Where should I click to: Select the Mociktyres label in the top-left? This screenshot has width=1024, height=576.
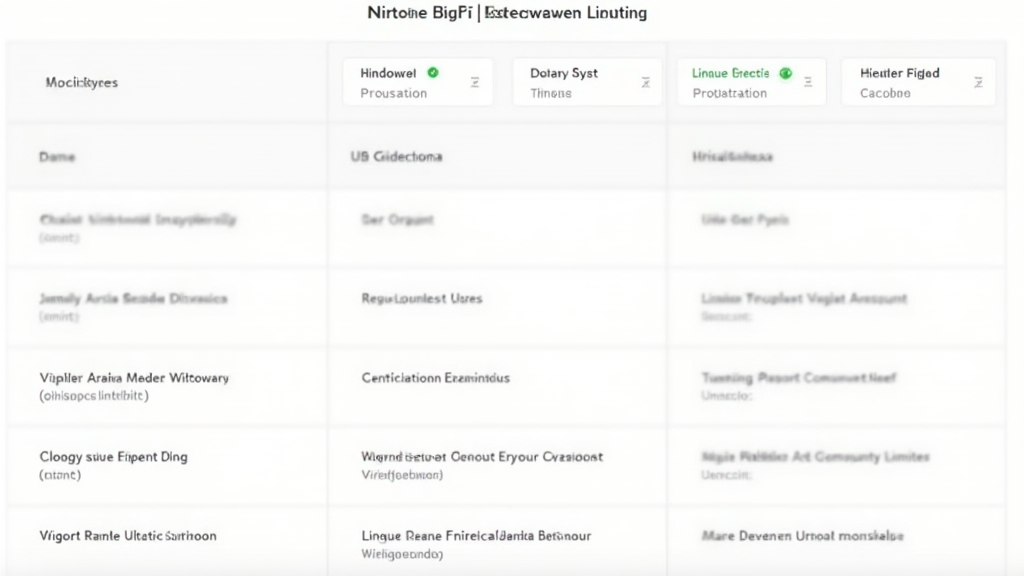point(81,82)
